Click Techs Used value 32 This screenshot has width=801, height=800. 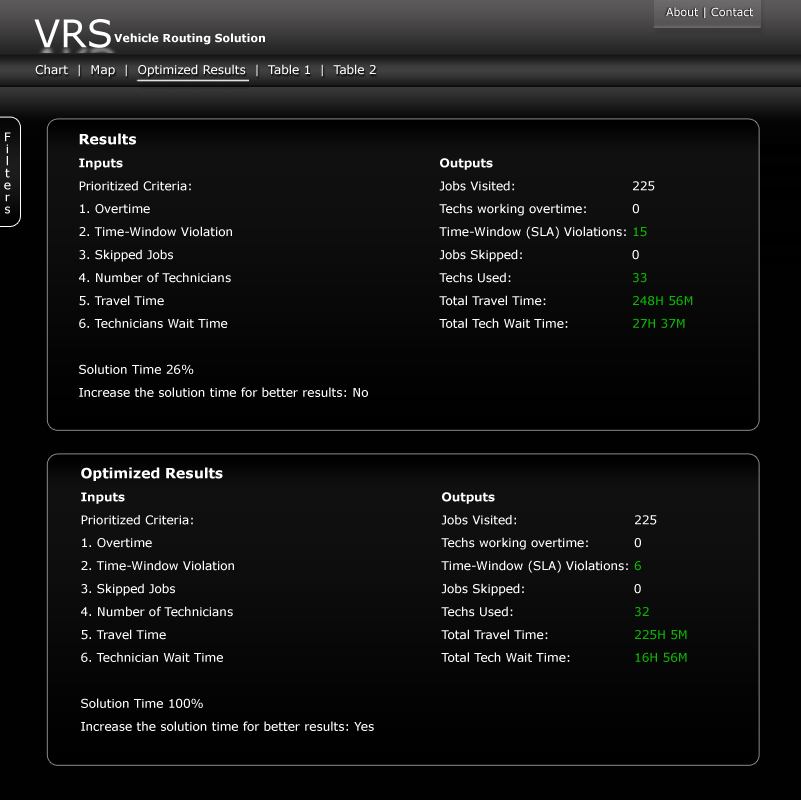pos(642,612)
